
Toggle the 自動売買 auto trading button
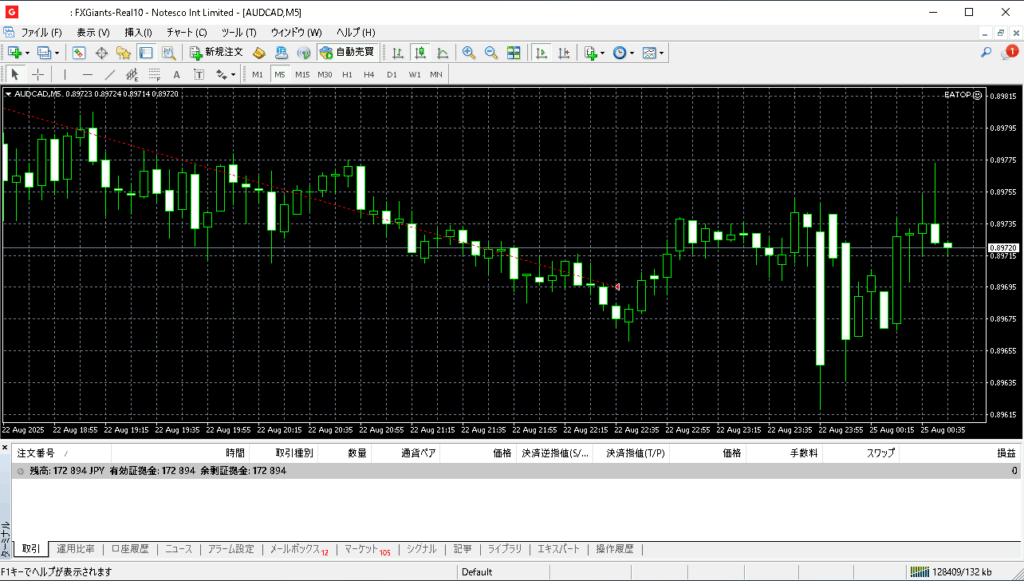pyautogui.click(x=347, y=53)
